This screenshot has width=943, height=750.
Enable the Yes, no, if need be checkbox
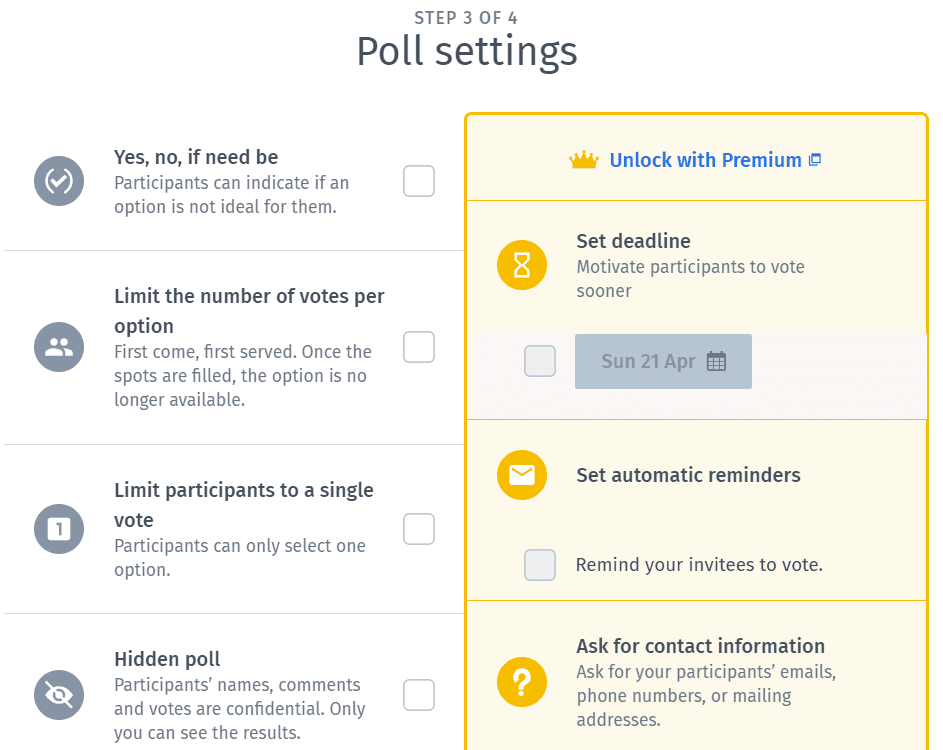tap(419, 181)
